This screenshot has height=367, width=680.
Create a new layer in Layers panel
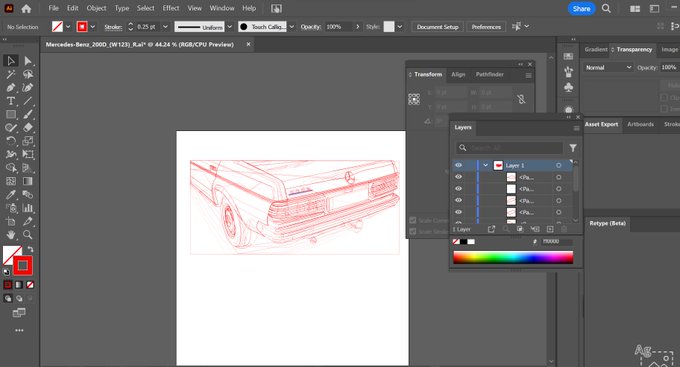(550, 229)
